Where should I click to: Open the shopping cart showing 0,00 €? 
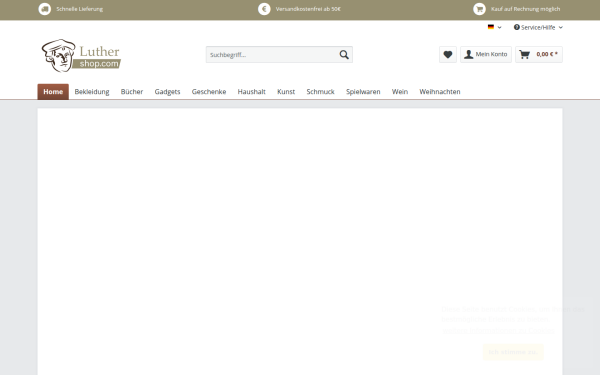coord(539,55)
